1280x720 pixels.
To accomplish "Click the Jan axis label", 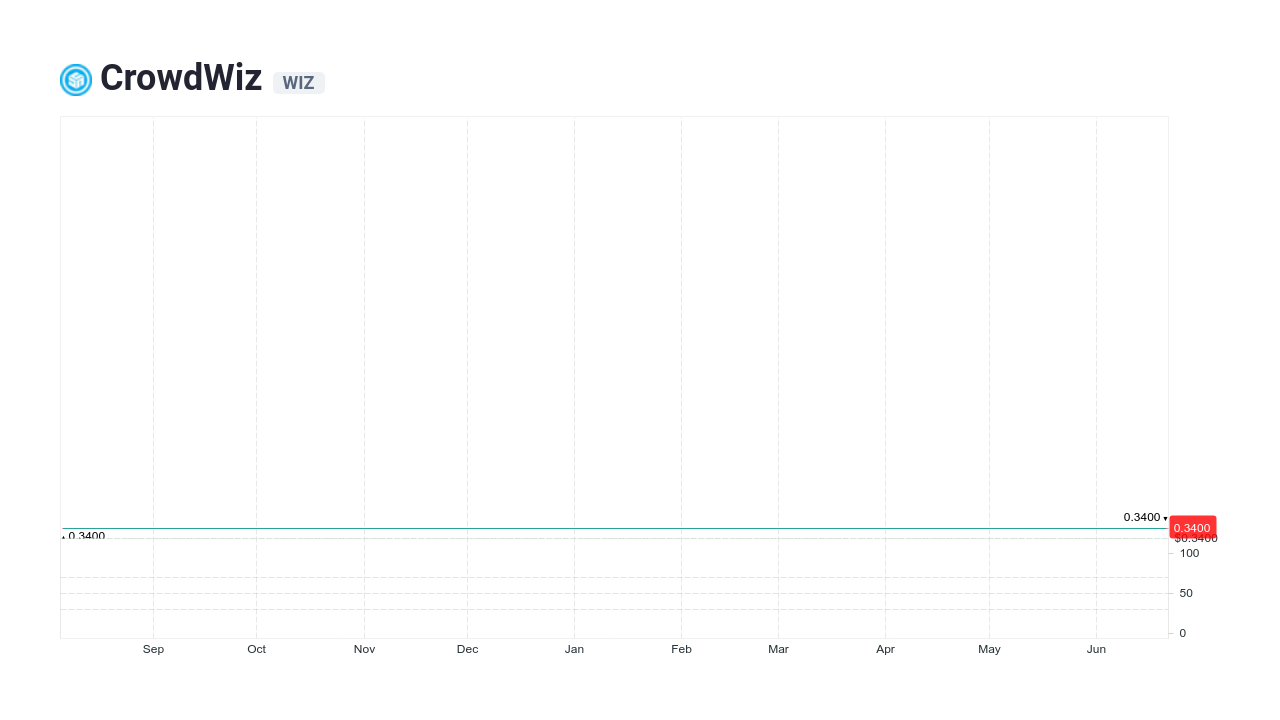I will pos(574,649).
